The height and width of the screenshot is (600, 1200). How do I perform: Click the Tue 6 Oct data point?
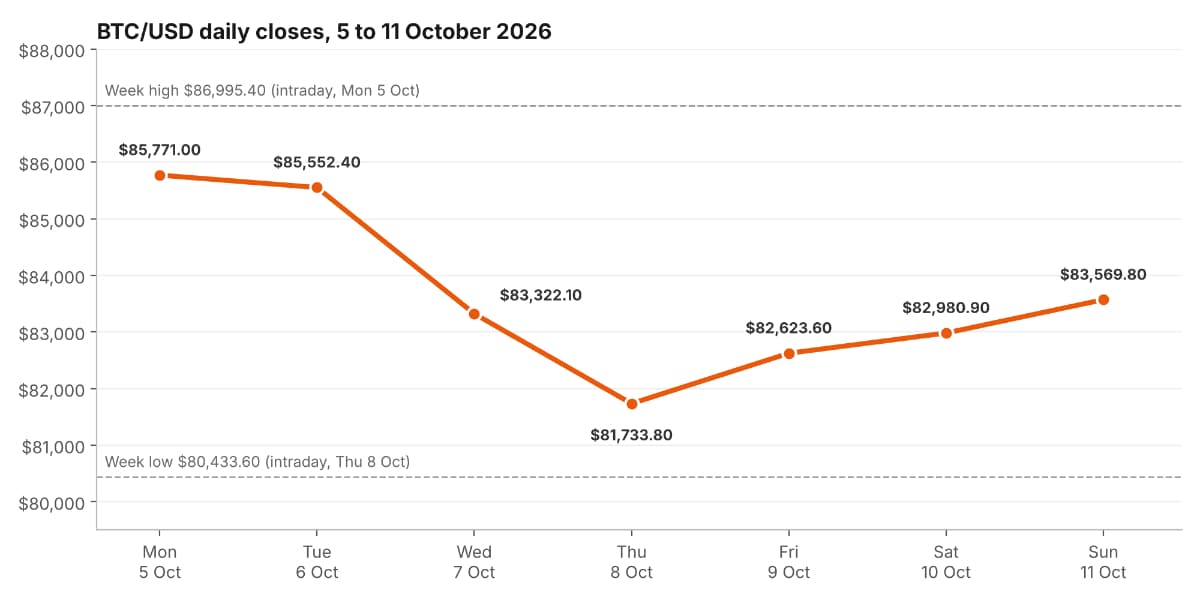point(317,187)
